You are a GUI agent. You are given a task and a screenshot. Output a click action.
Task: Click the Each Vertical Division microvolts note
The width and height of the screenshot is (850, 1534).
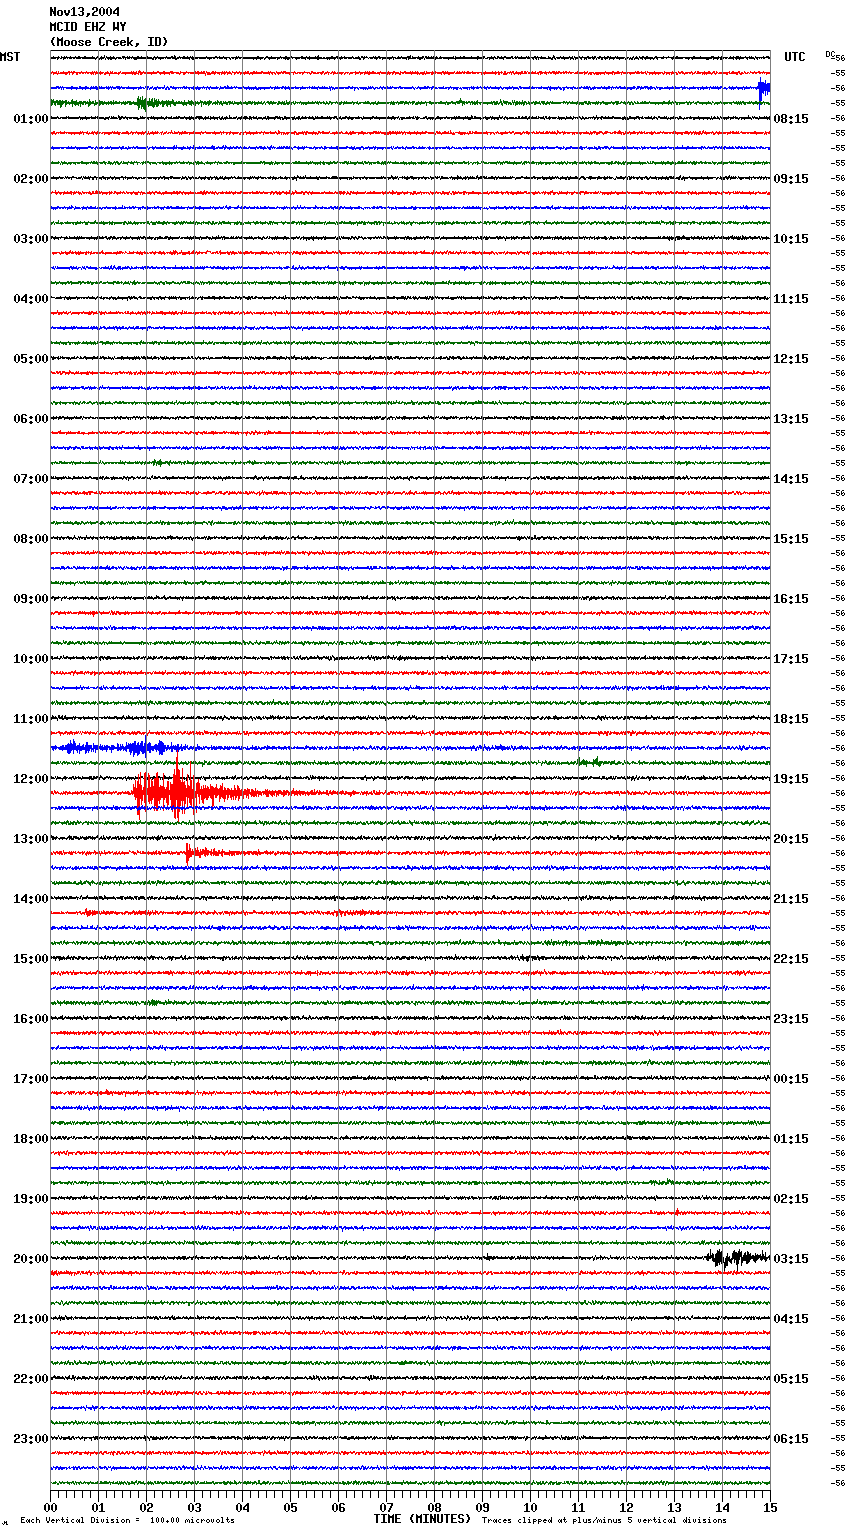[x=127, y=1520]
